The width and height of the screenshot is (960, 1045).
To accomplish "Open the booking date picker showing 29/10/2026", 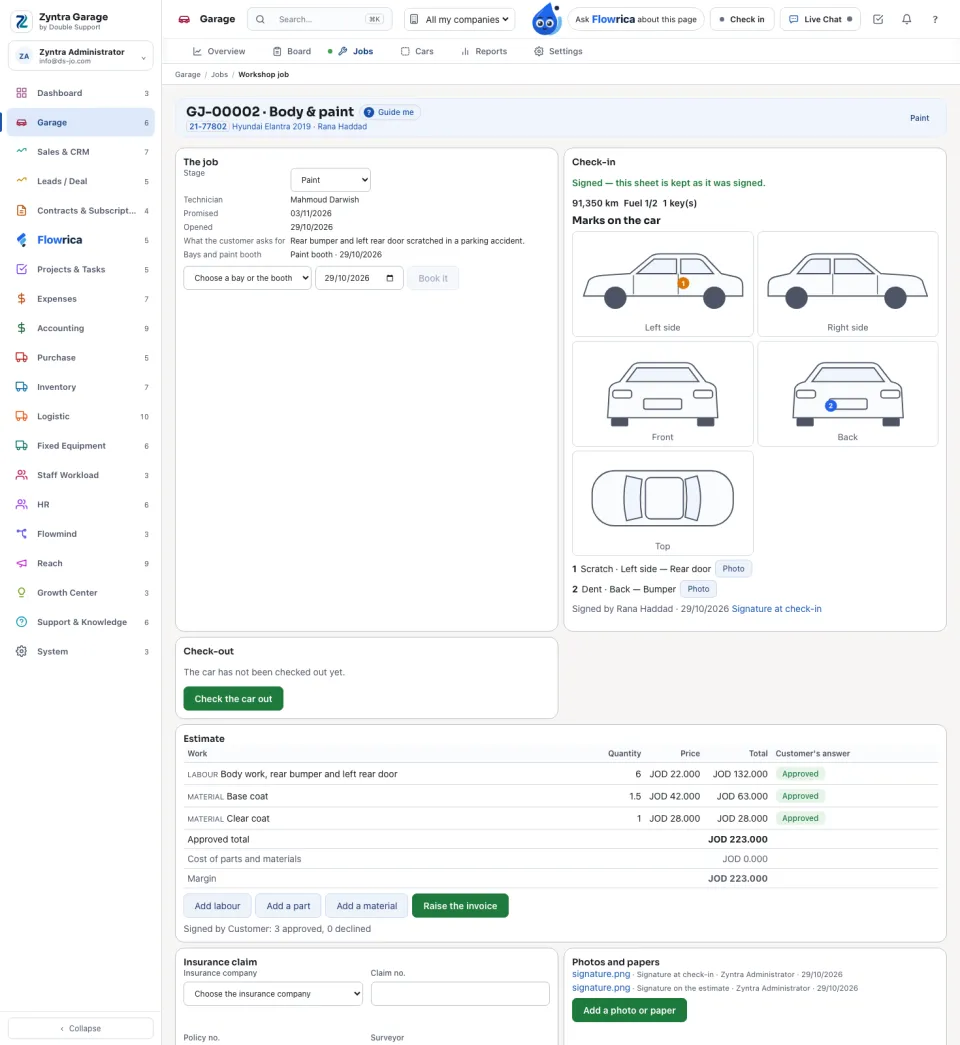I will [x=359, y=278].
